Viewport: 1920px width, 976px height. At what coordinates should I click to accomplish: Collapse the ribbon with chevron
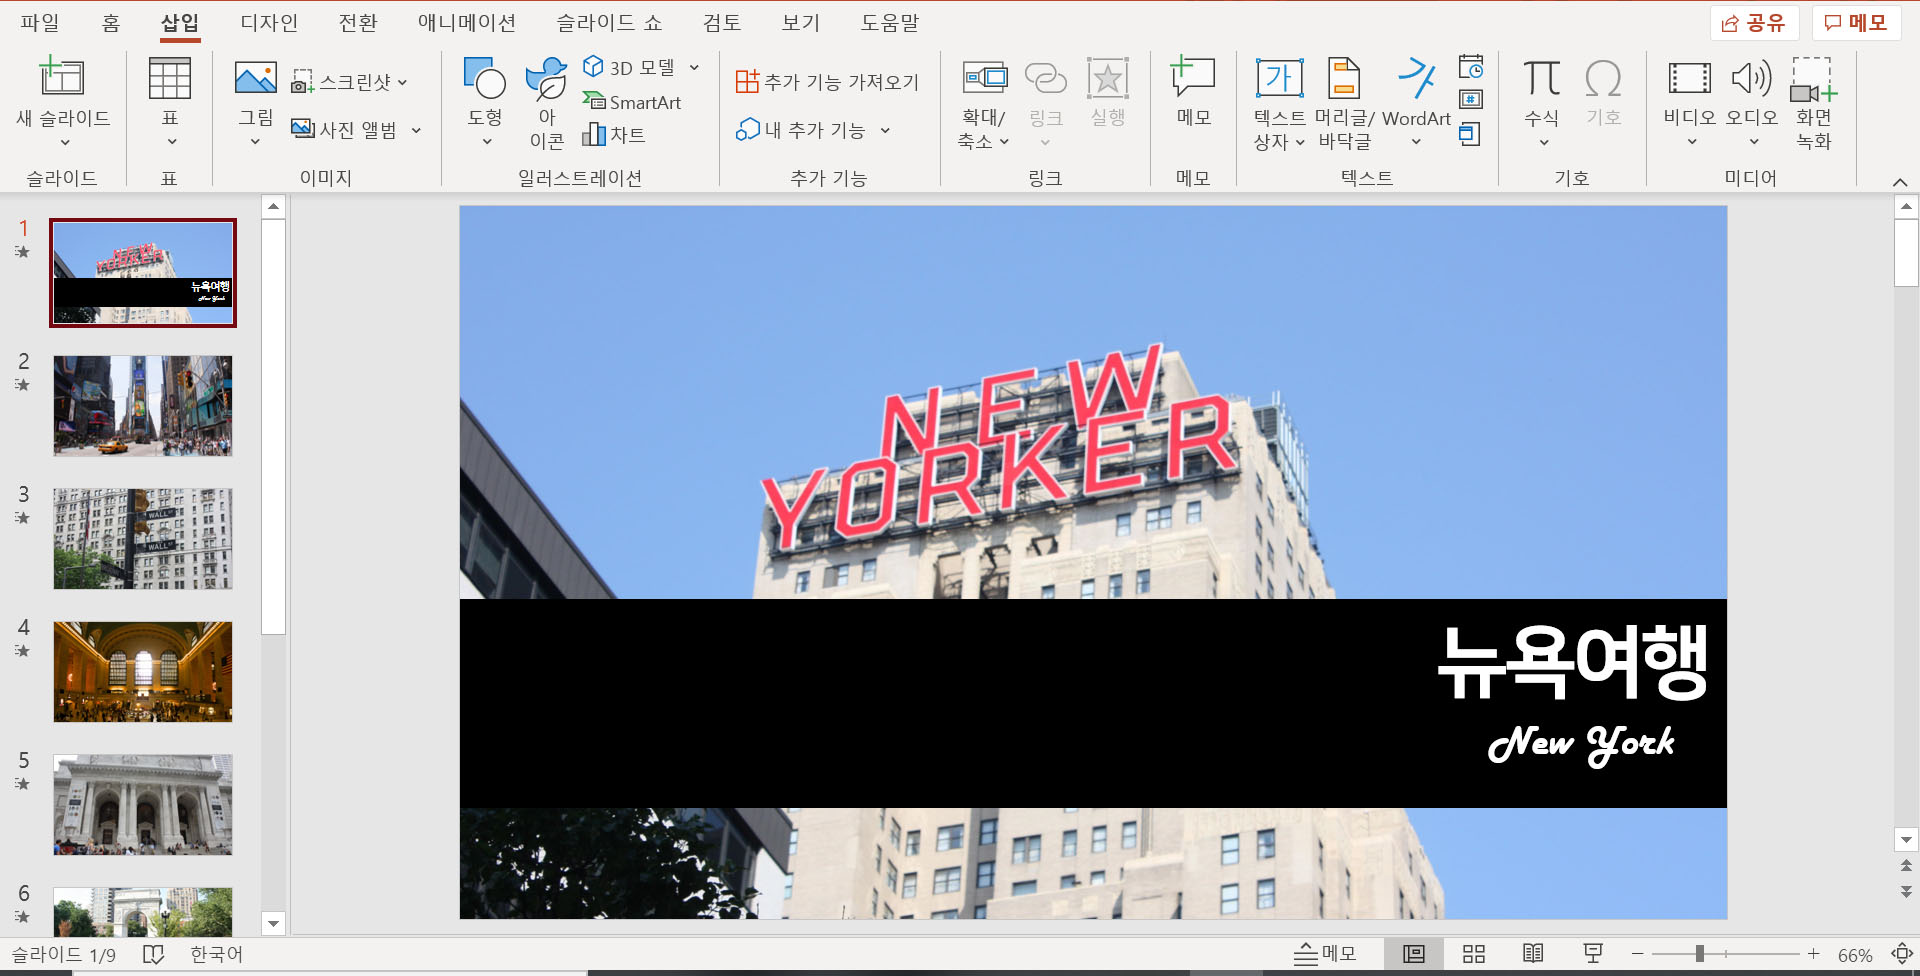(x=1900, y=181)
